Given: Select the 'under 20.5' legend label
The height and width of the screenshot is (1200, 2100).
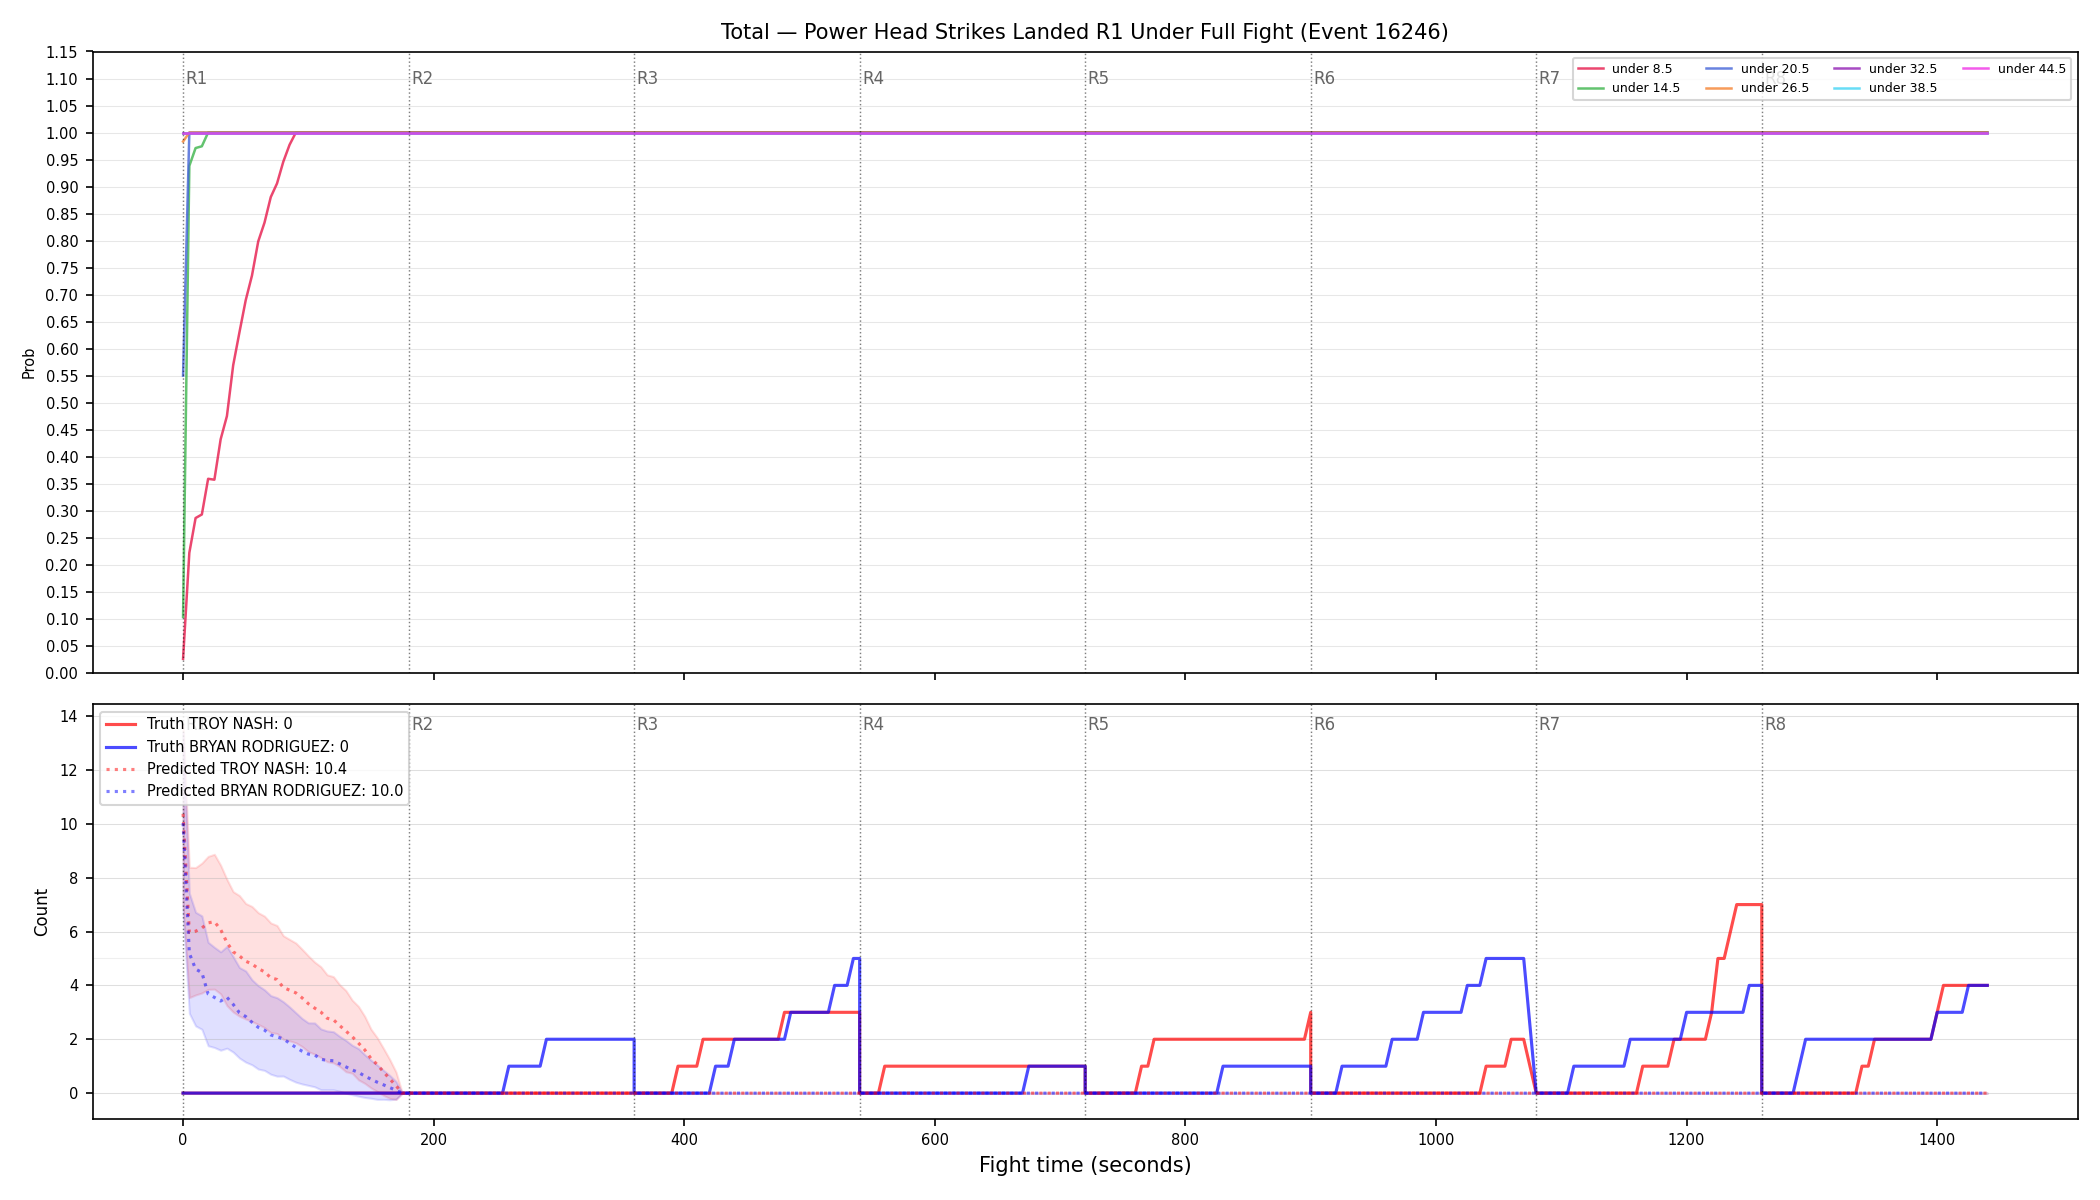Looking at the screenshot, I should [1774, 69].
